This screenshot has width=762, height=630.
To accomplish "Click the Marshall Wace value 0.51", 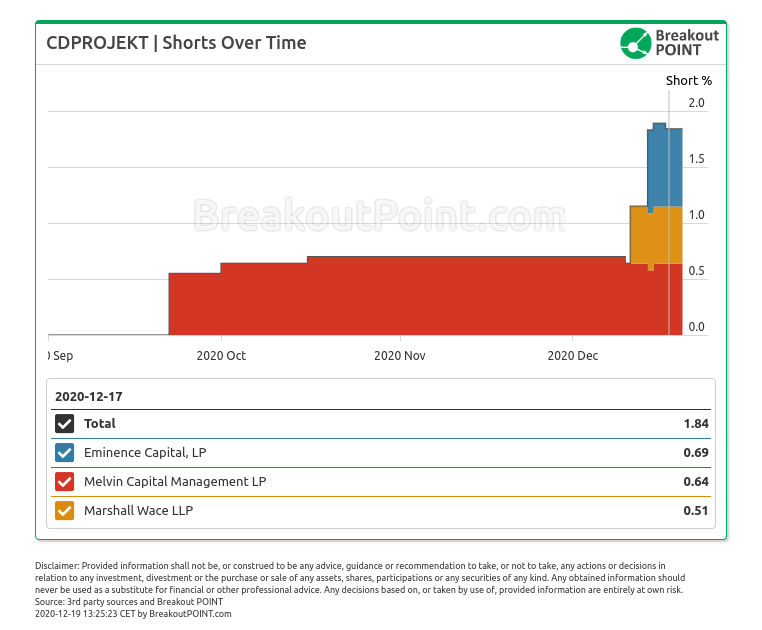I will coord(696,510).
